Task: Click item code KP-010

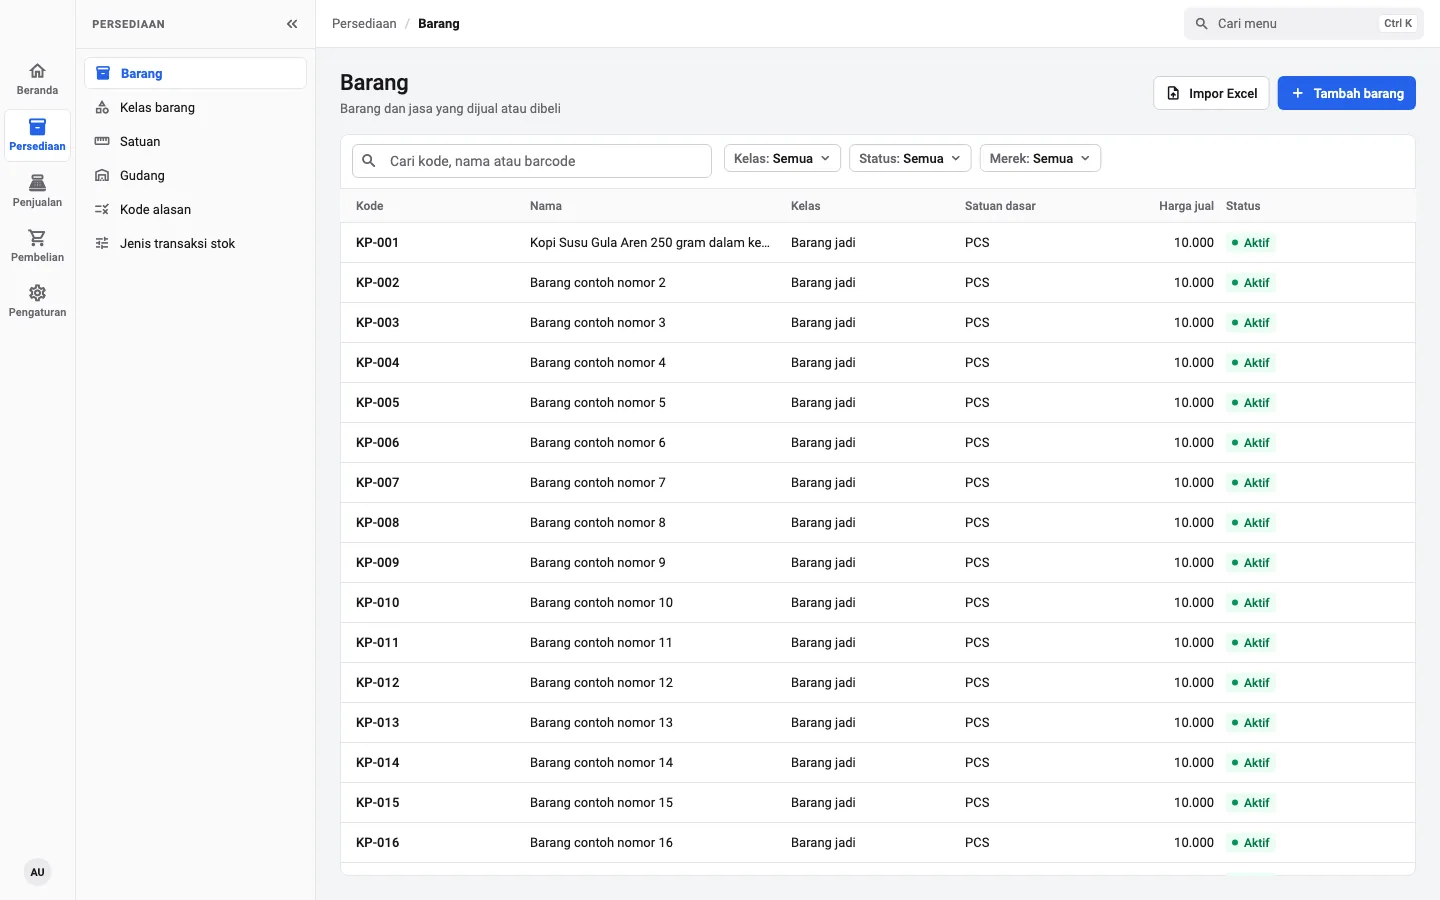Action: [378, 603]
